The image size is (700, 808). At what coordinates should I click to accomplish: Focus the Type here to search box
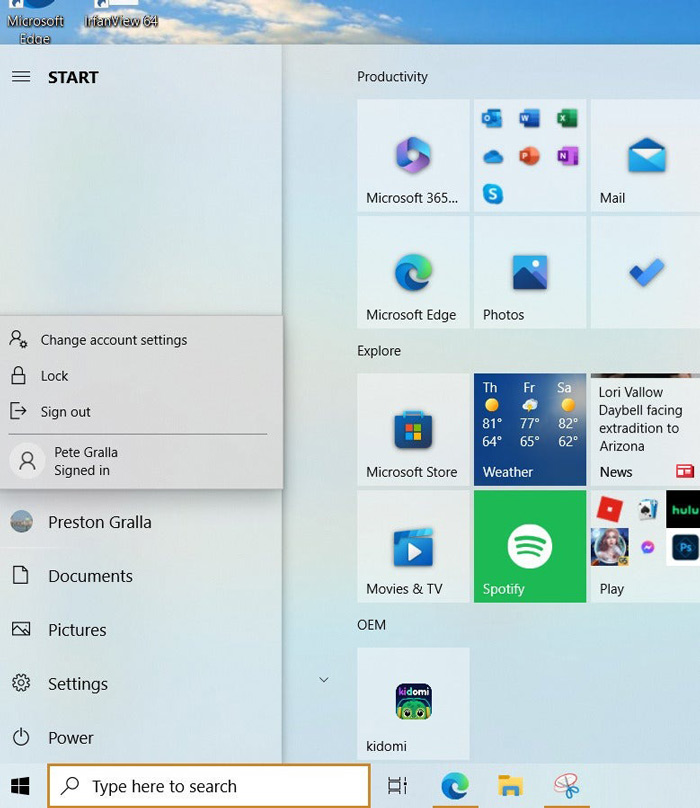pyautogui.click(x=209, y=786)
